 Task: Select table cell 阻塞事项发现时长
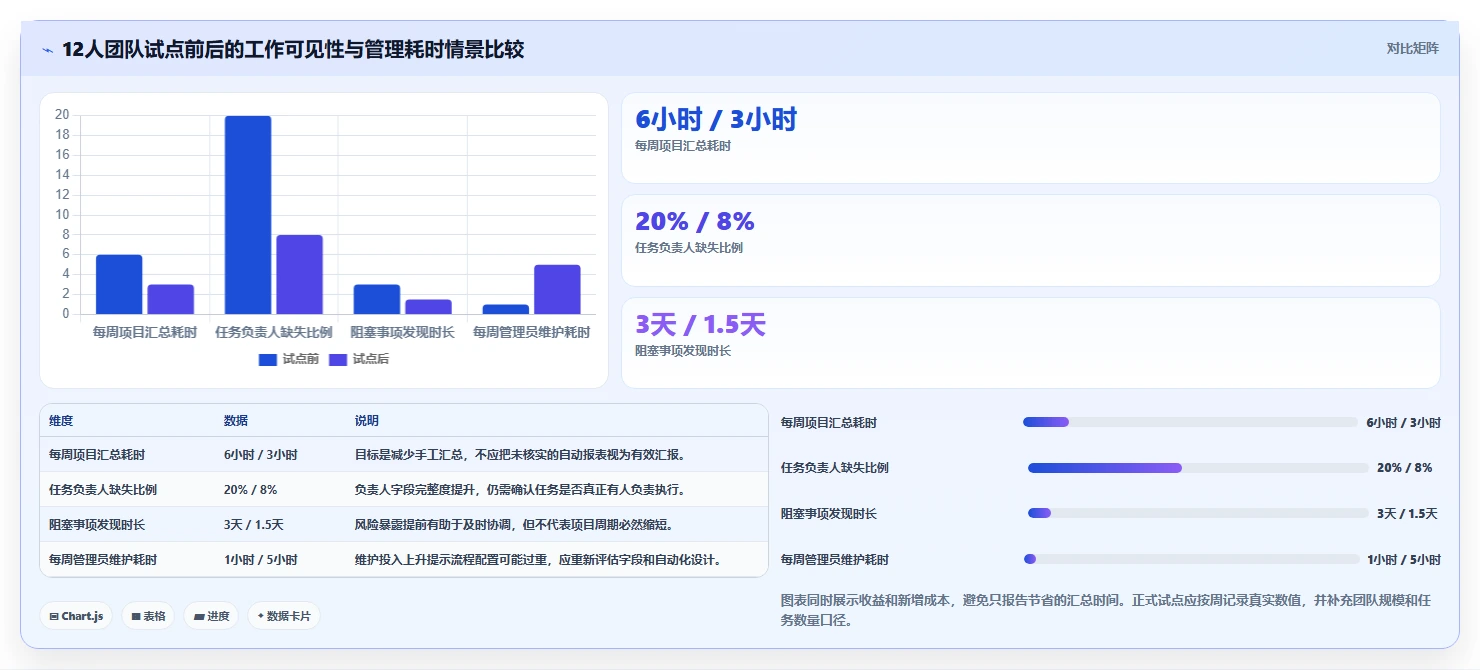97,525
